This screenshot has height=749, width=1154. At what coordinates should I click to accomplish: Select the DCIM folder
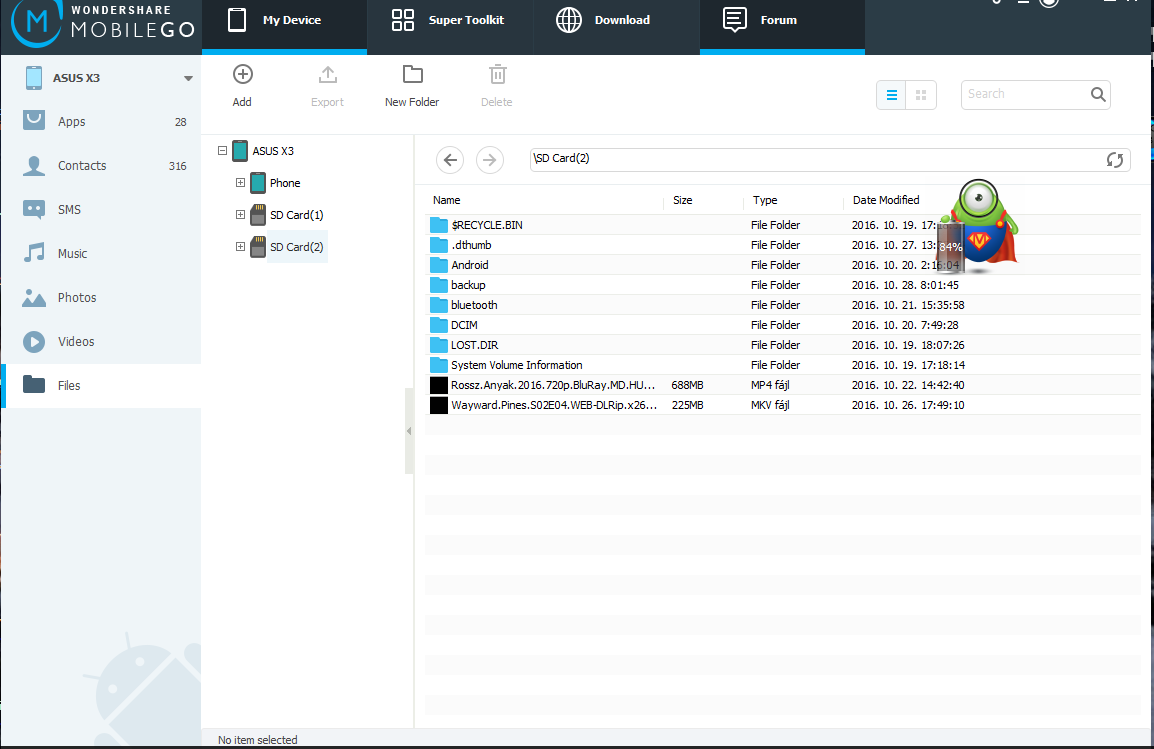pyautogui.click(x=783, y=325)
